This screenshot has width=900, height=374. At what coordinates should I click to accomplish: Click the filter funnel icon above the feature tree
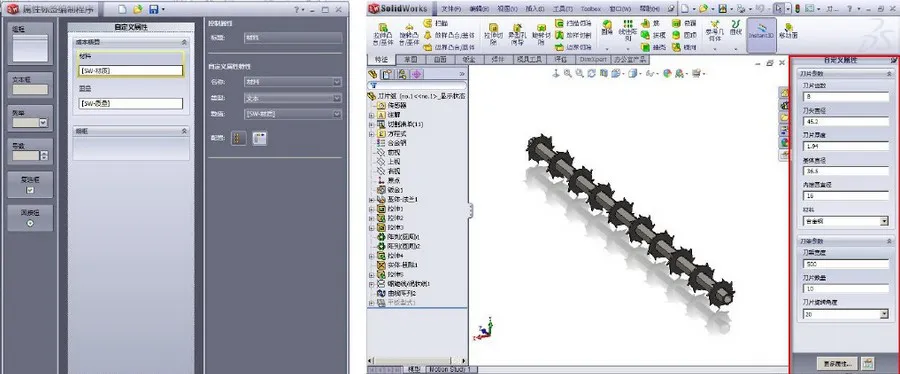pyautogui.click(x=374, y=85)
